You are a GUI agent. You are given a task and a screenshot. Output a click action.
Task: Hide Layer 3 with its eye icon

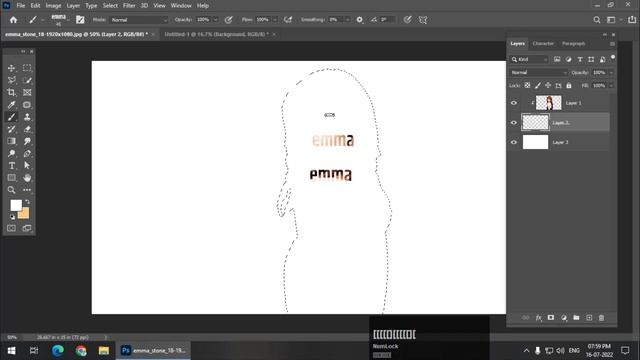click(x=514, y=142)
